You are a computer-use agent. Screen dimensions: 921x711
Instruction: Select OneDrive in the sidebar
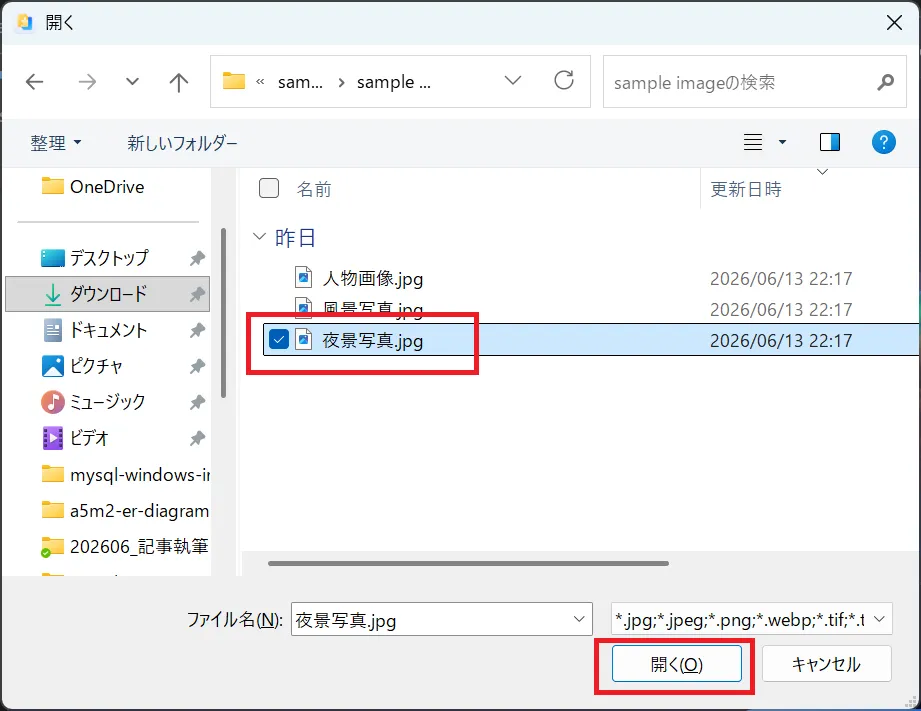tap(107, 187)
